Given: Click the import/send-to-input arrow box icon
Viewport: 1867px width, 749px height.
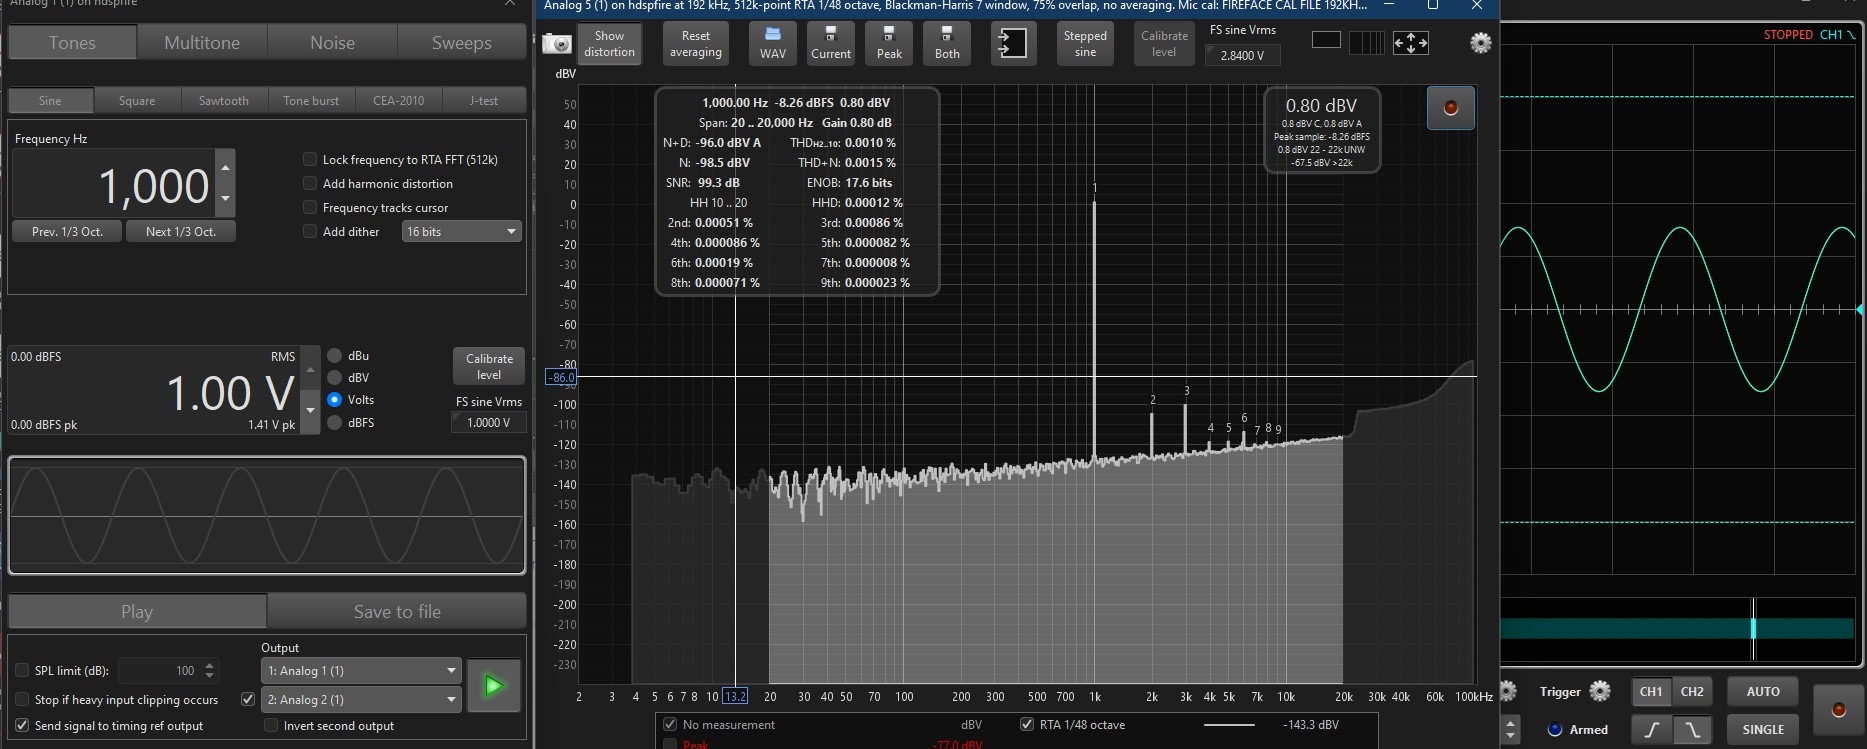Looking at the screenshot, I should (x=1013, y=44).
